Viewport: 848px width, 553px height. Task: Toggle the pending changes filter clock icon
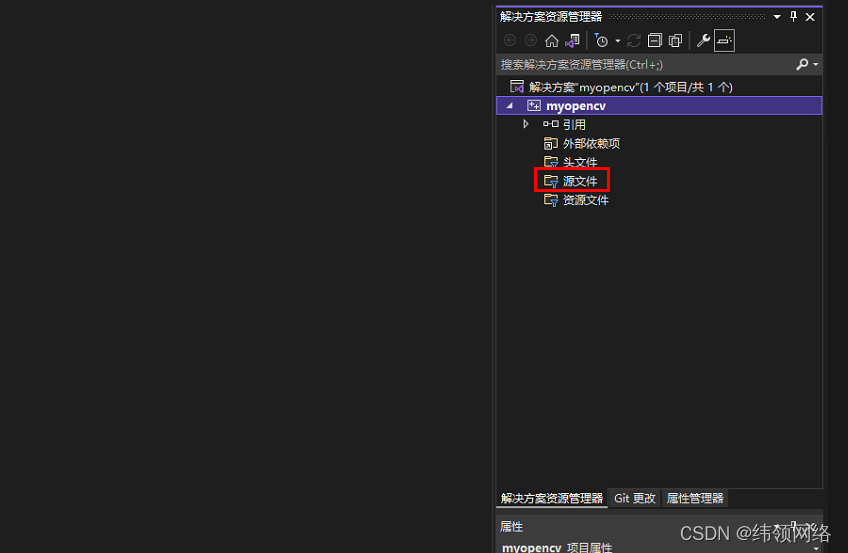[x=601, y=41]
